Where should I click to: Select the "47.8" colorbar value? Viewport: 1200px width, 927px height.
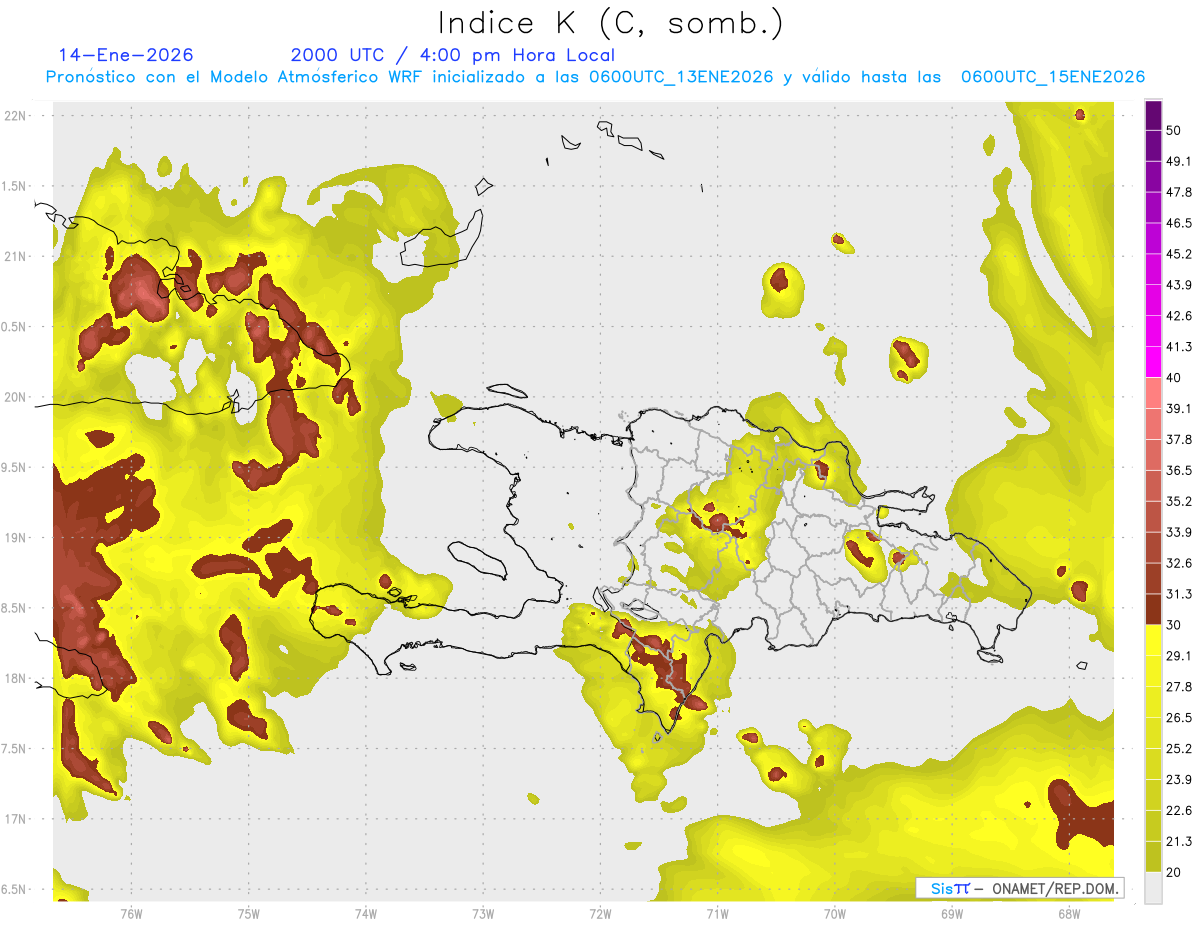pyautogui.click(x=1179, y=192)
